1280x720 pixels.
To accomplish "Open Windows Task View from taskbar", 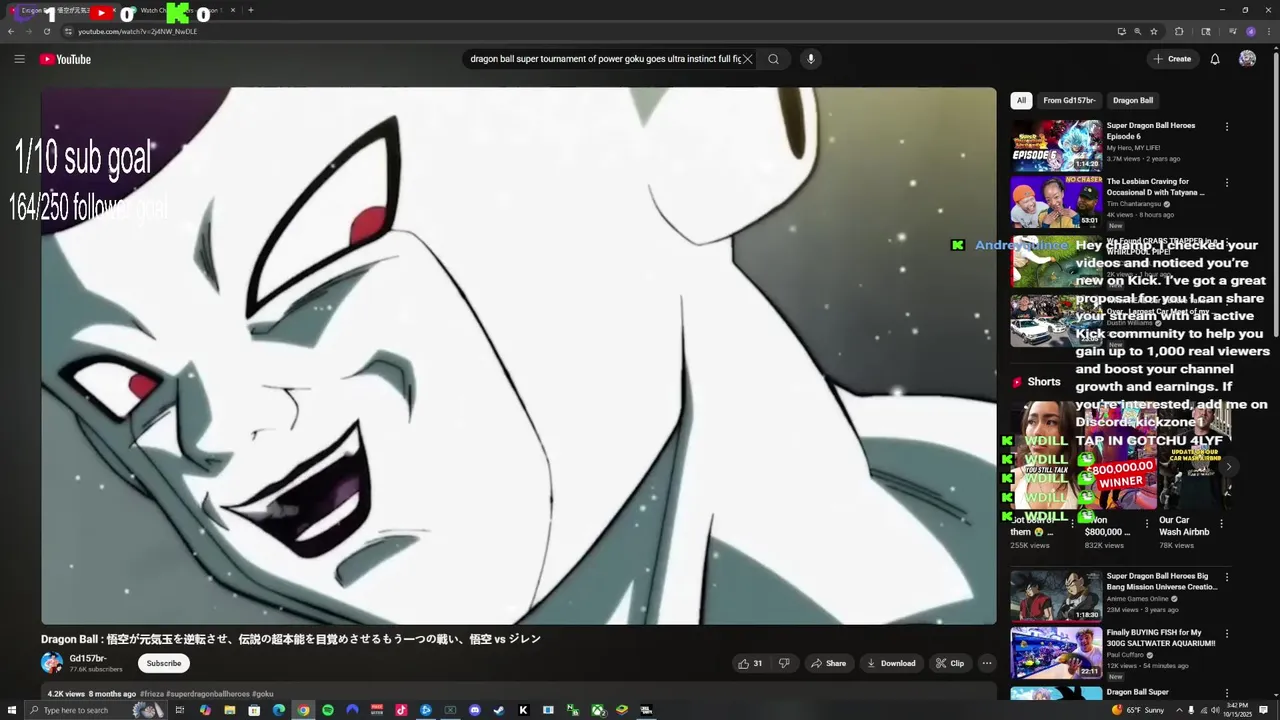I will point(180,710).
